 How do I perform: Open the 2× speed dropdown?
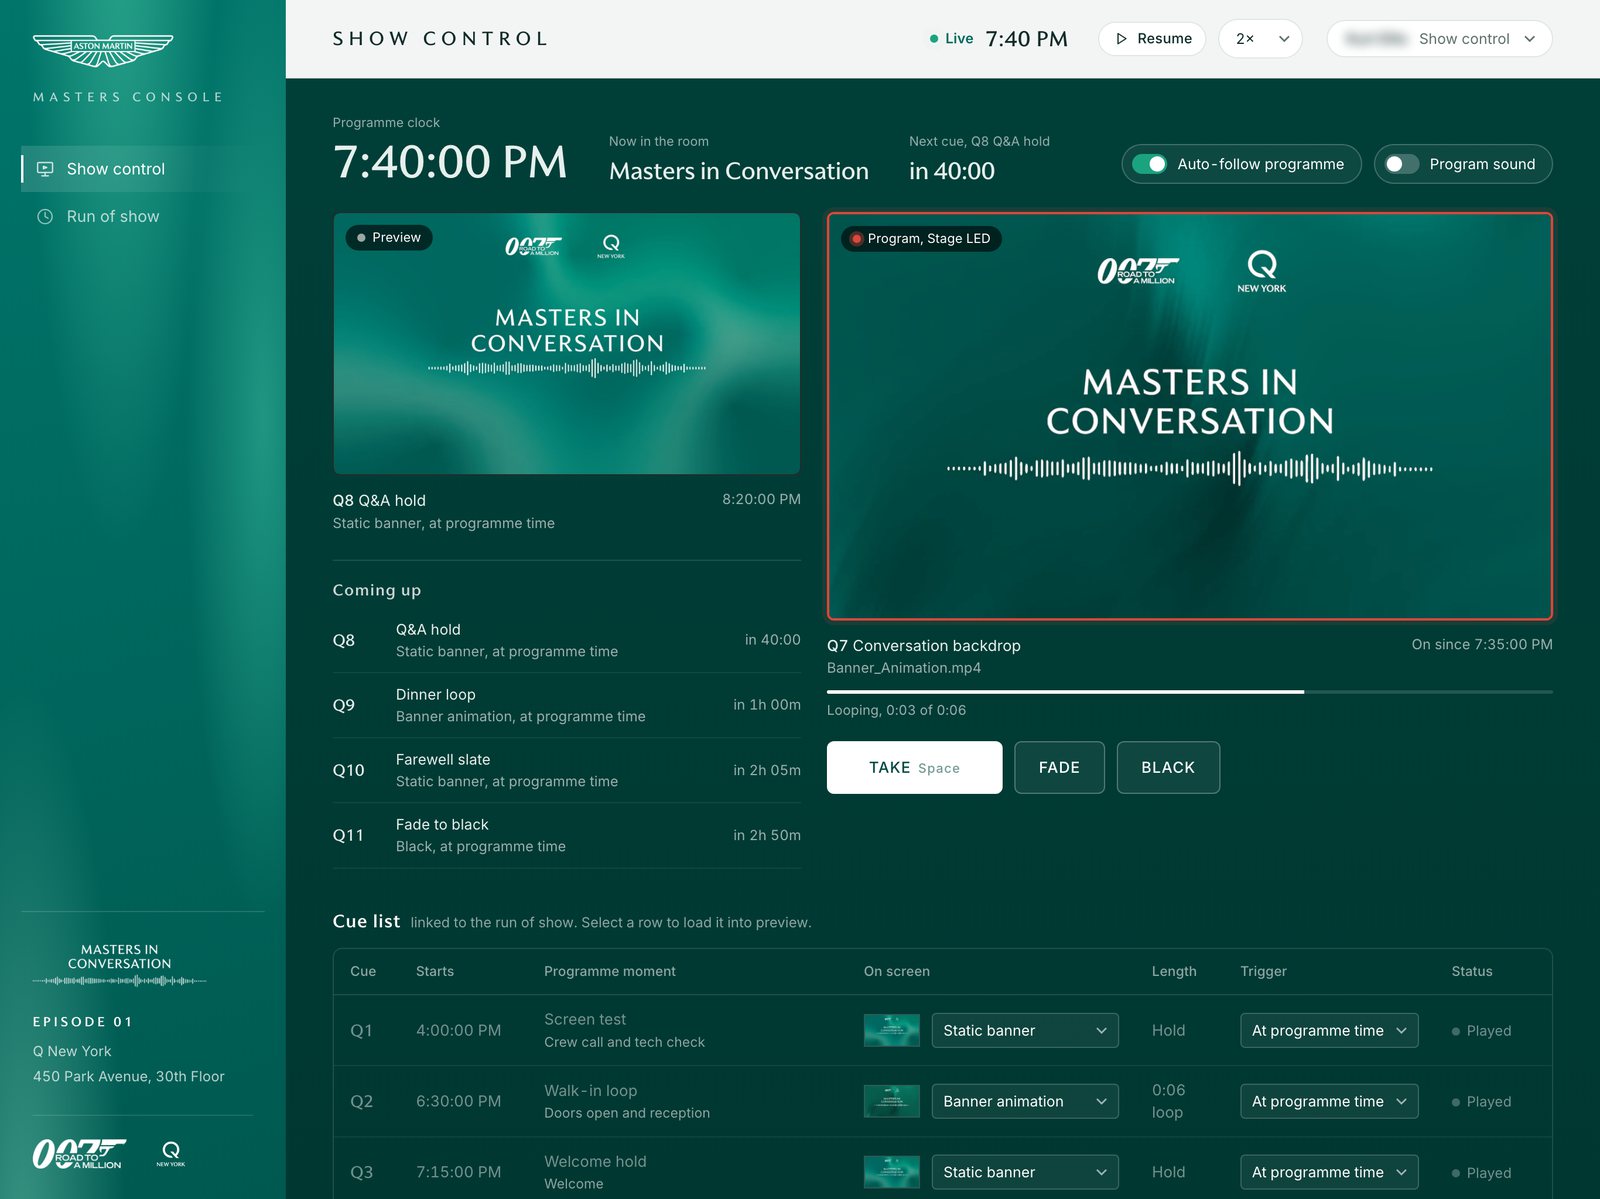click(x=1260, y=39)
